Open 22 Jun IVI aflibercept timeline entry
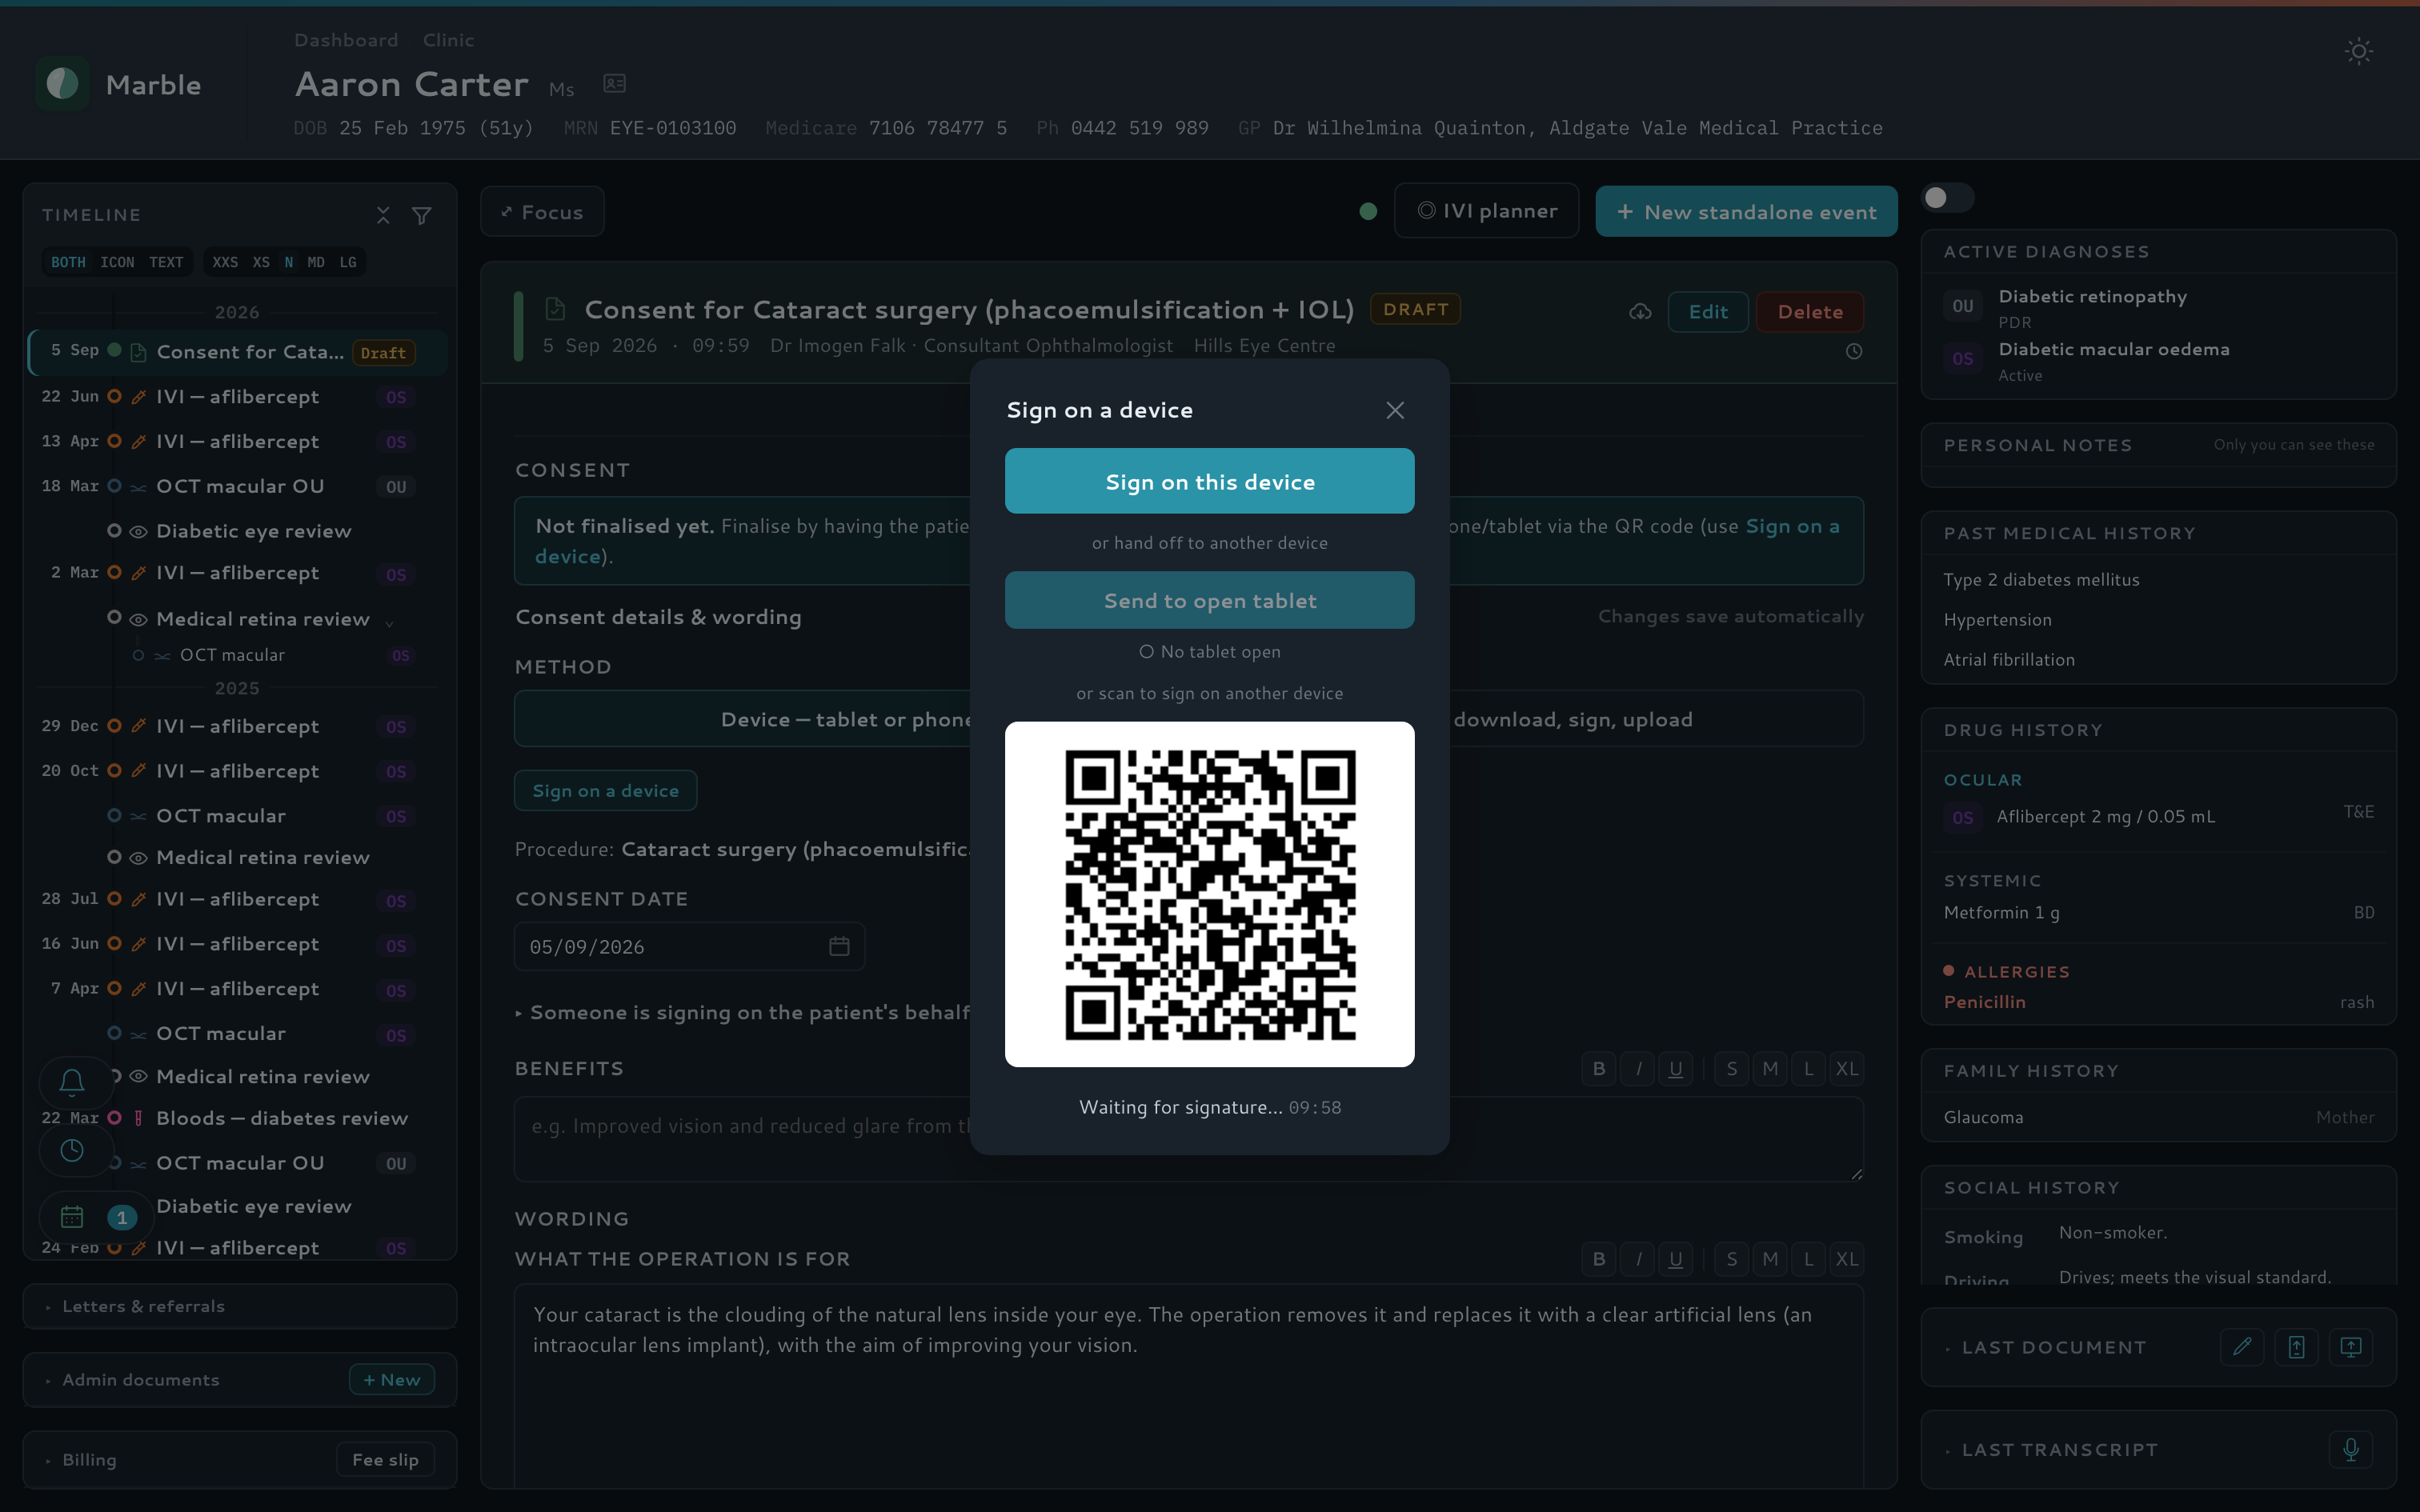 [x=237, y=397]
